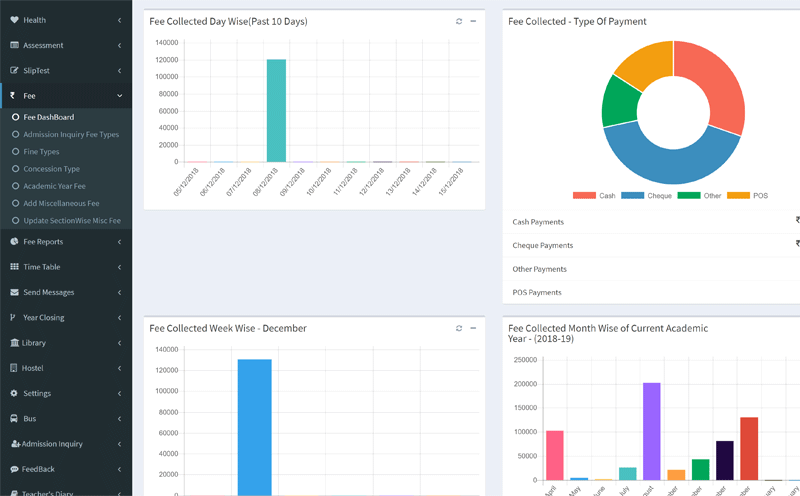Toggle the Other legend color swatch
The height and width of the screenshot is (496, 800).
[x=689, y=195]
